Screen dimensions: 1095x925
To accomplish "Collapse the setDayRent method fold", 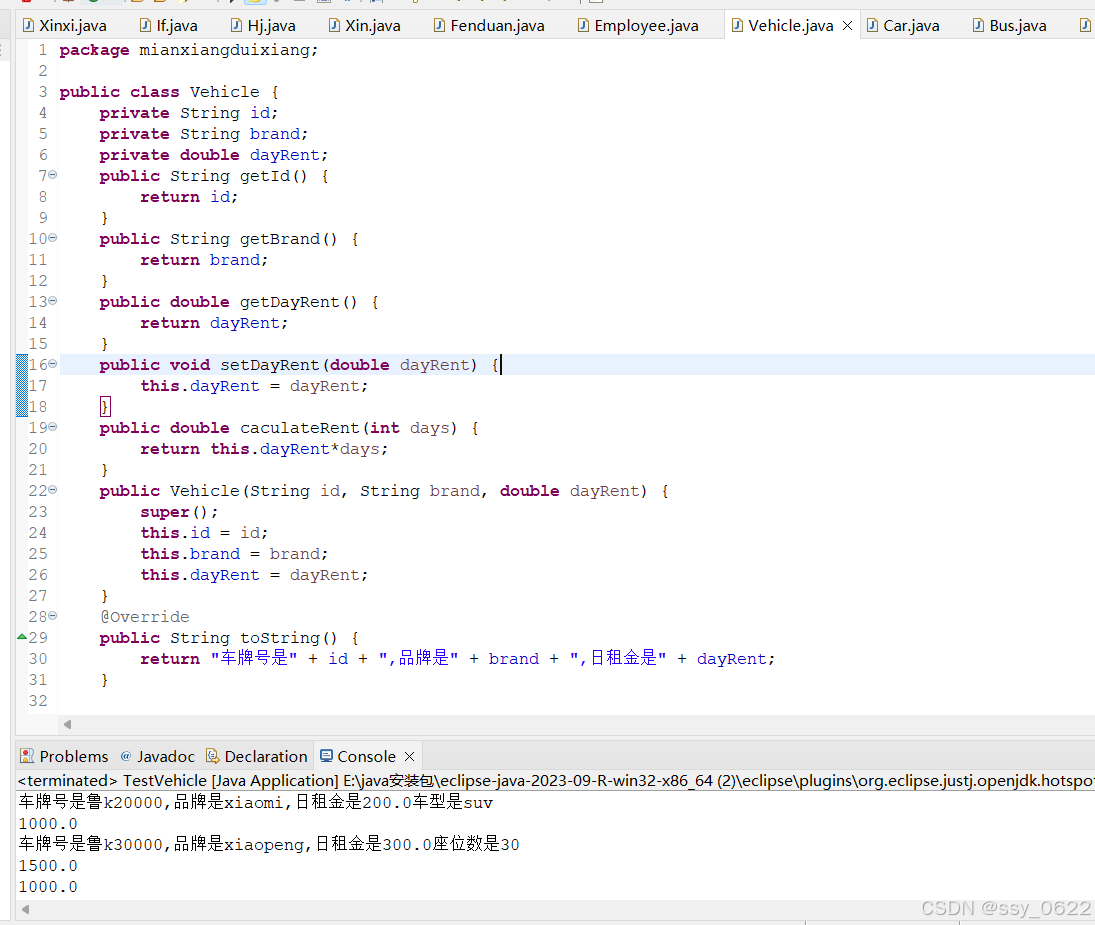I will pos(53,364).
